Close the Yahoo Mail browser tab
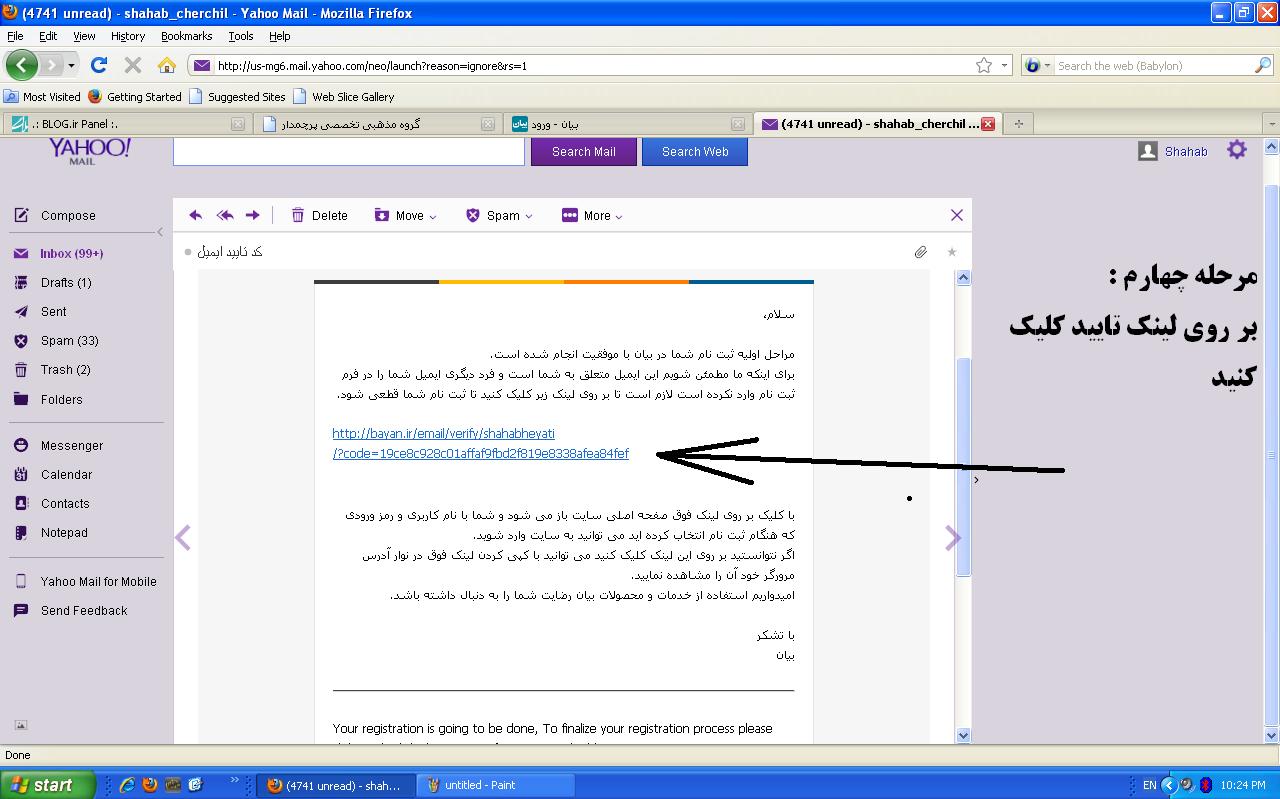The width and height of the screenshot is (1280, 799). coord(988,124)
